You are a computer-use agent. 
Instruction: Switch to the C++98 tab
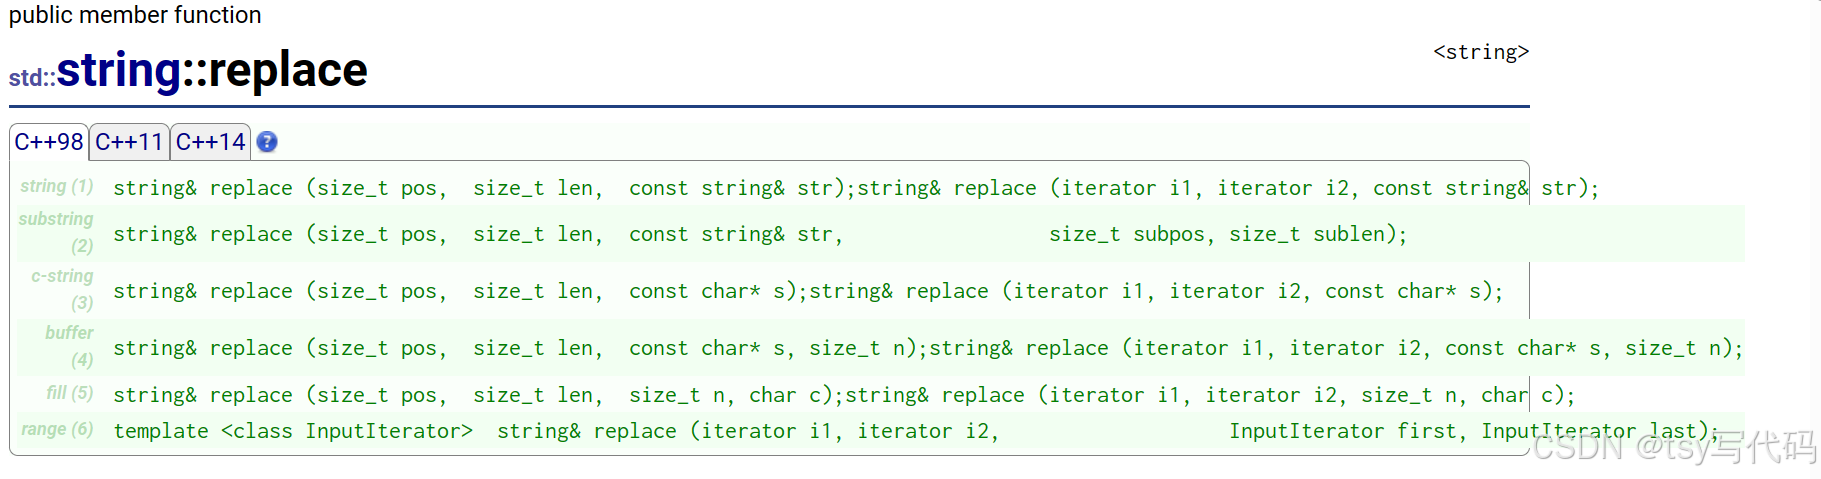[x=49, y=142]
